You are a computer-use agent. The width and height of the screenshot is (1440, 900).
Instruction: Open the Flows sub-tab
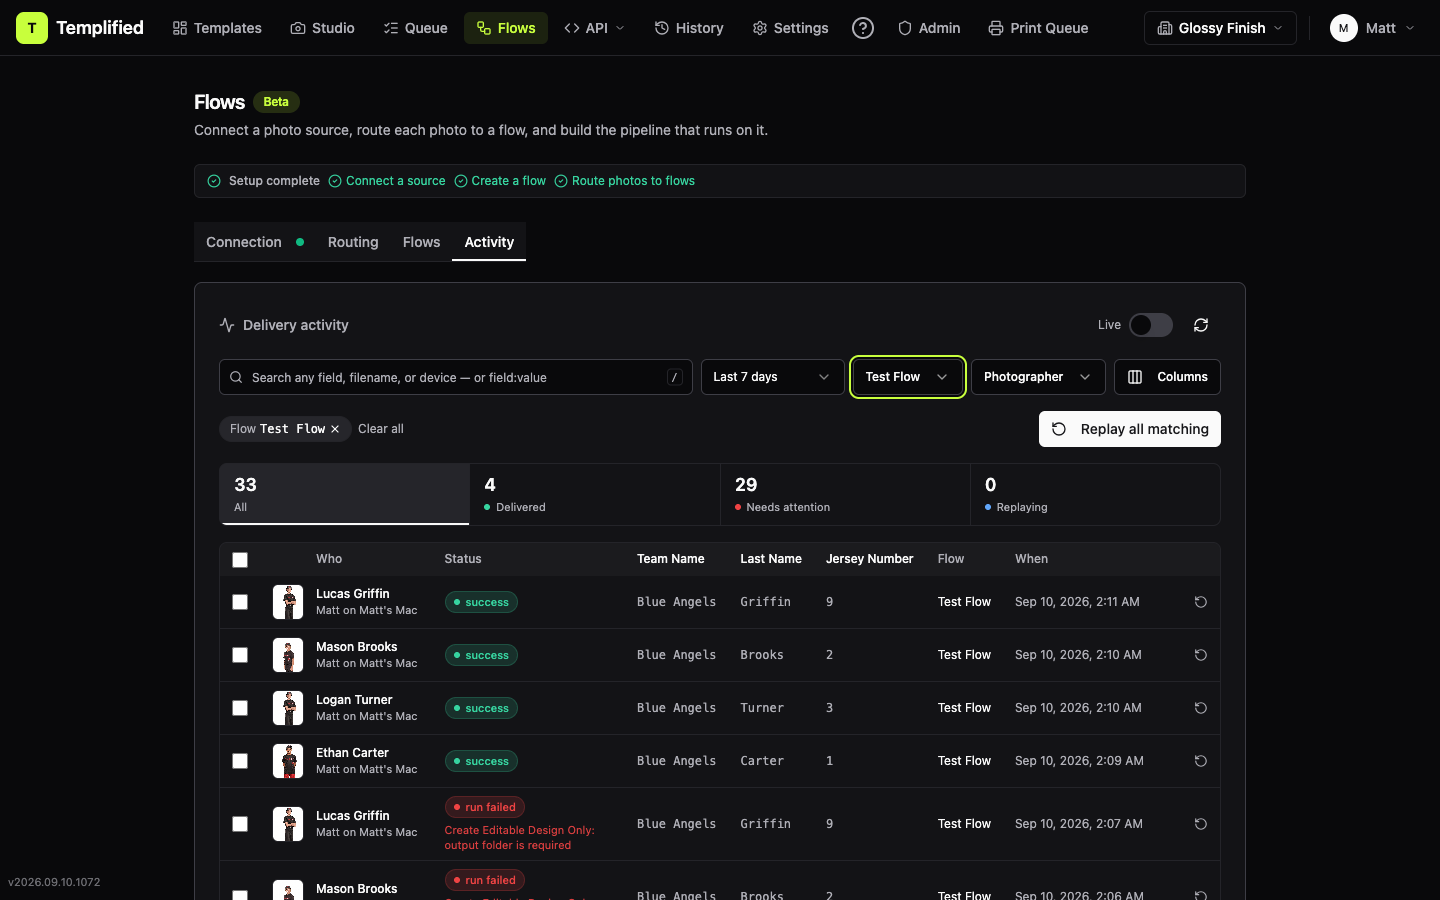[x=421, y=242]
